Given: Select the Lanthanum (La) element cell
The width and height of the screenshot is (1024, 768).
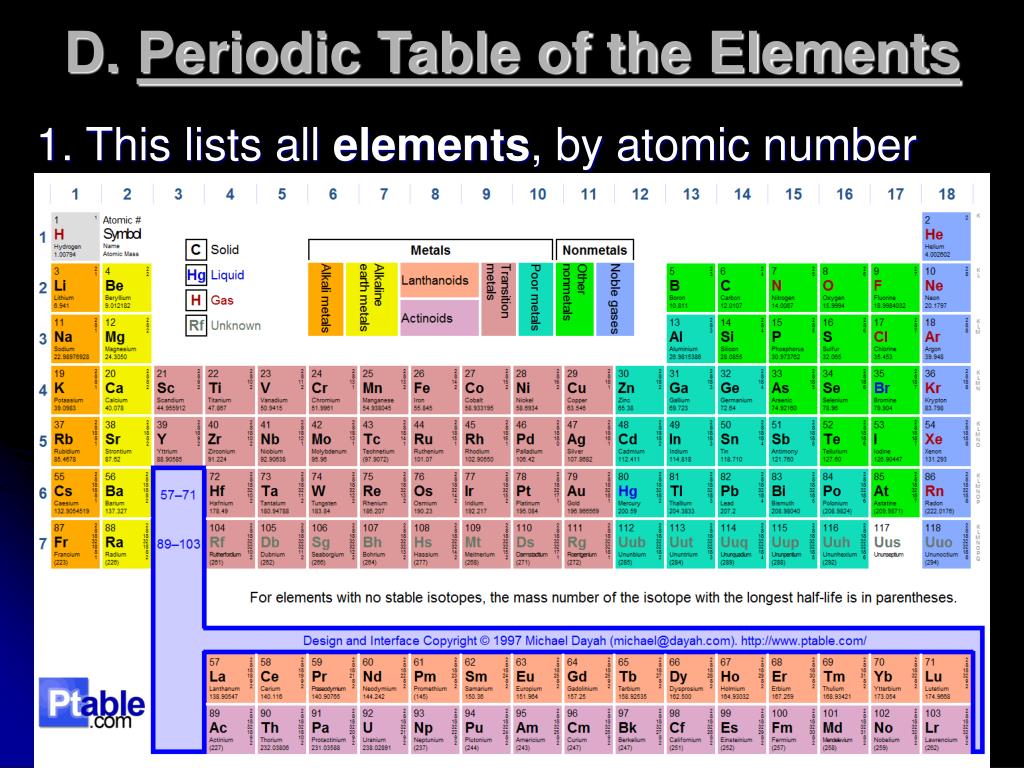Looking at the screenshot, I should tap(229, 679).
